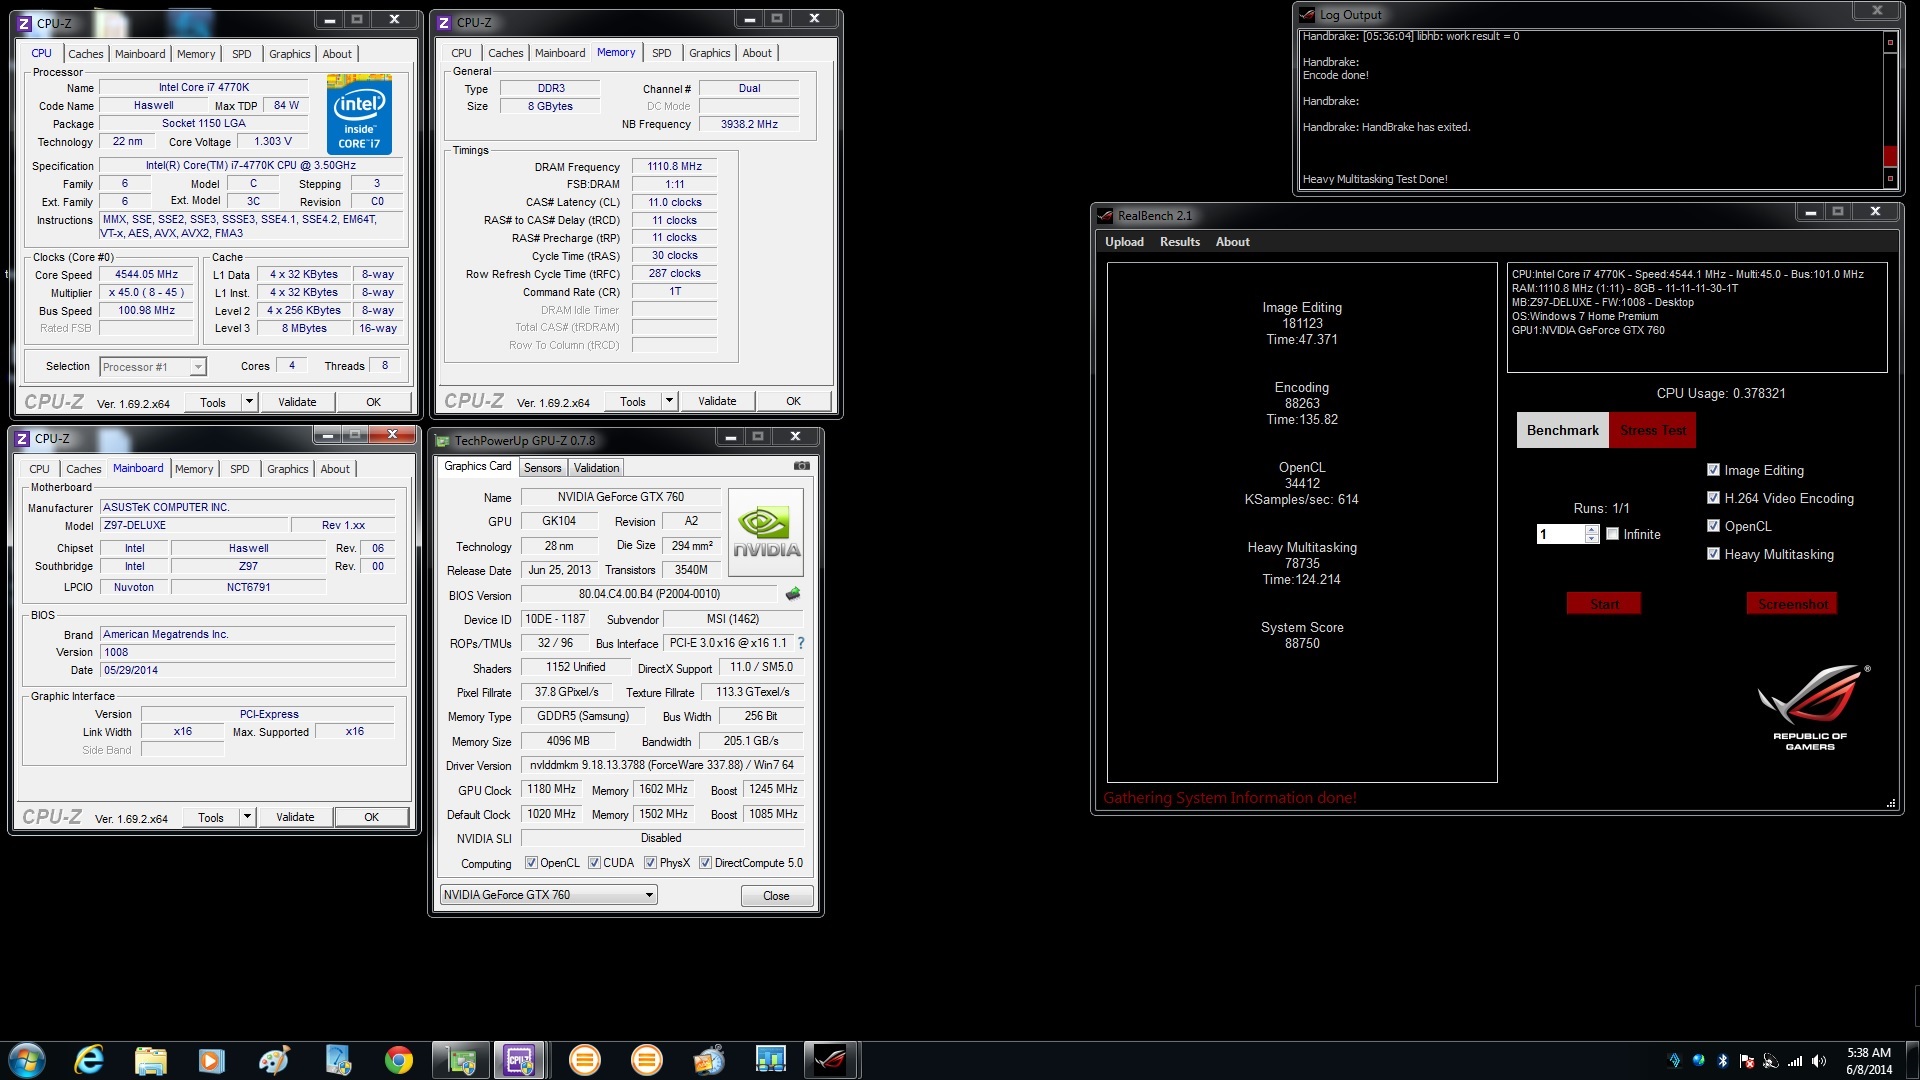Screen dimensions: 1920x1080
Task: Click Validate in CPU-Z Memory window
Action: tap(717, 401)
